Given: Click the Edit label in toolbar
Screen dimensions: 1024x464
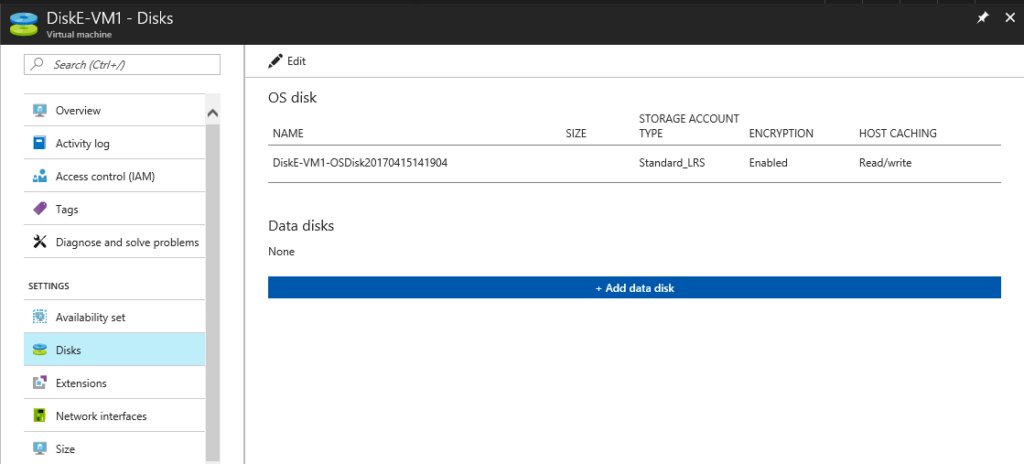Looking at the screenshot, I should pos(296,61).
